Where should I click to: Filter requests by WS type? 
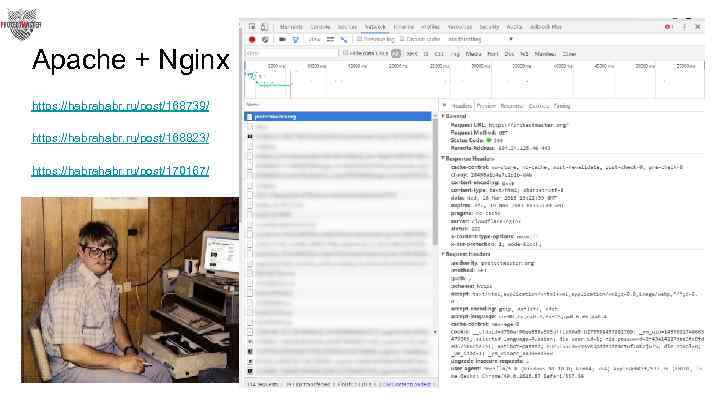(524, 54)
